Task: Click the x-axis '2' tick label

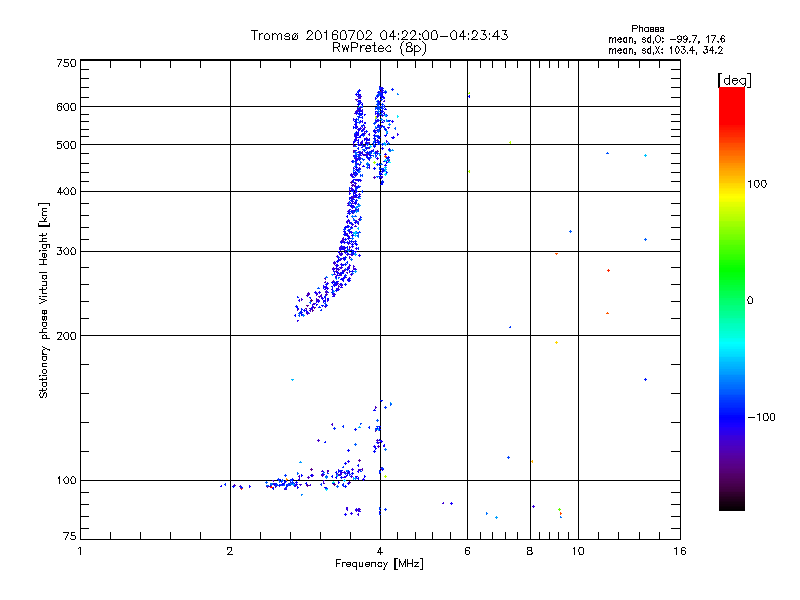Action: [230, 551]
